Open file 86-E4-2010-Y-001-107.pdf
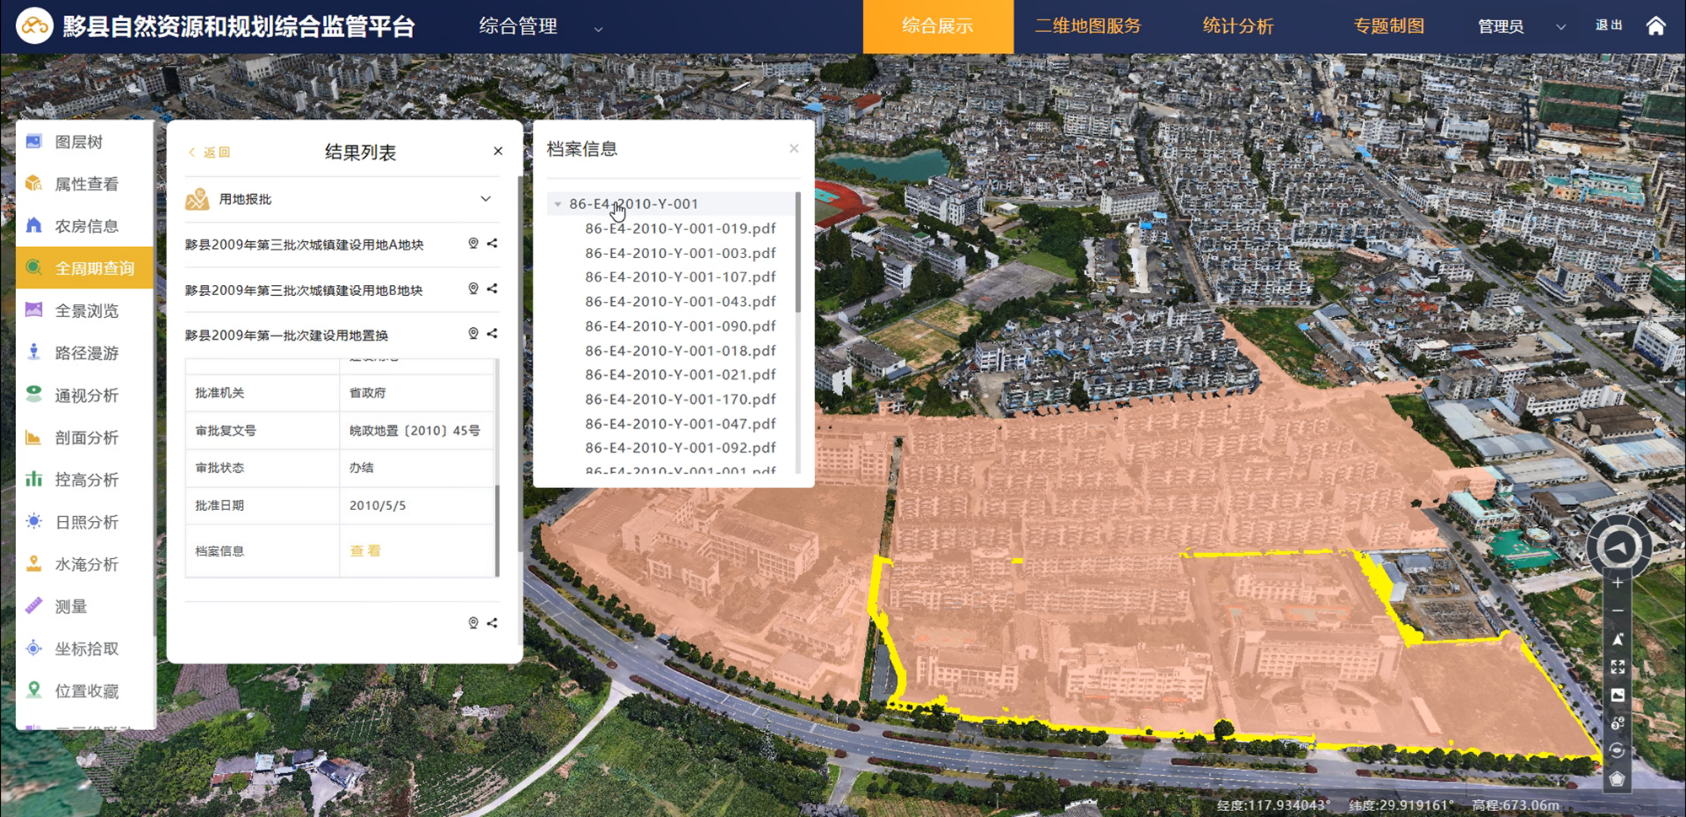 [680, 277]
